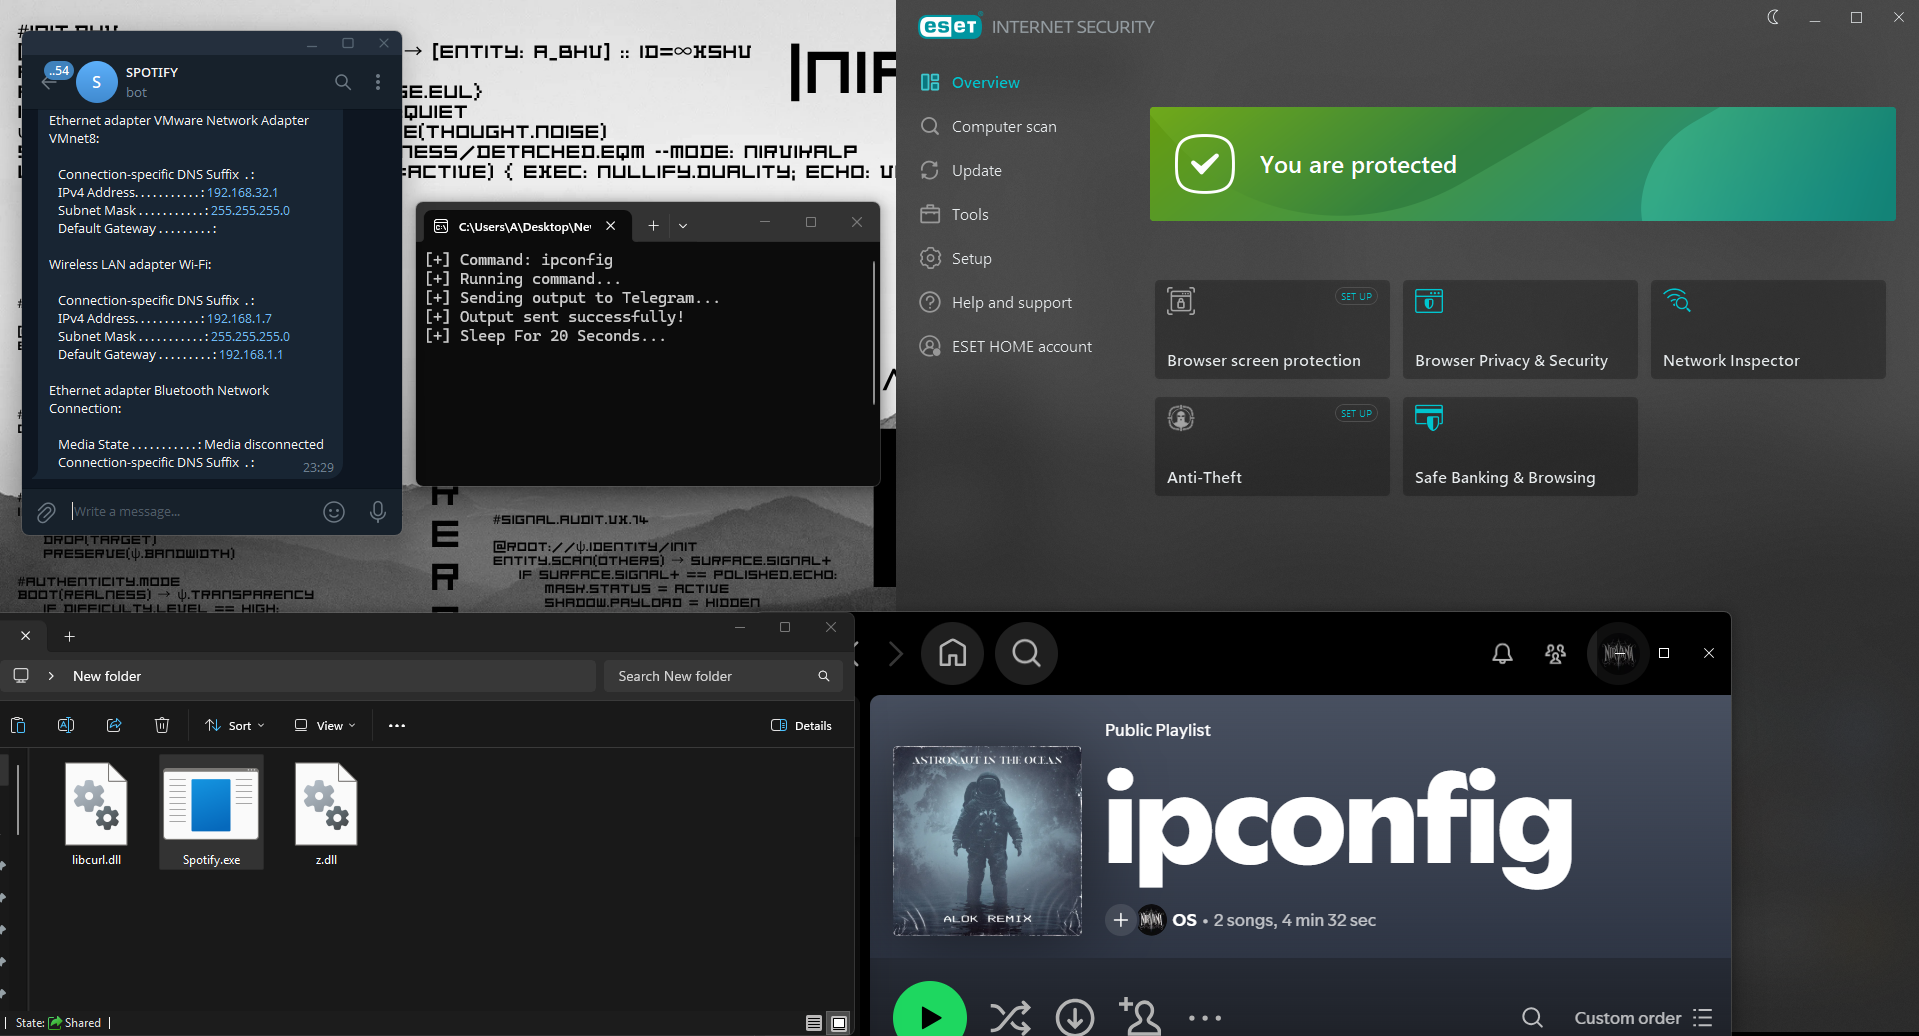Image resolution: width=1919 pixels, height=1036 pixels.
Task: Open Spotify user profile avatar
Action: (1618, 653)
